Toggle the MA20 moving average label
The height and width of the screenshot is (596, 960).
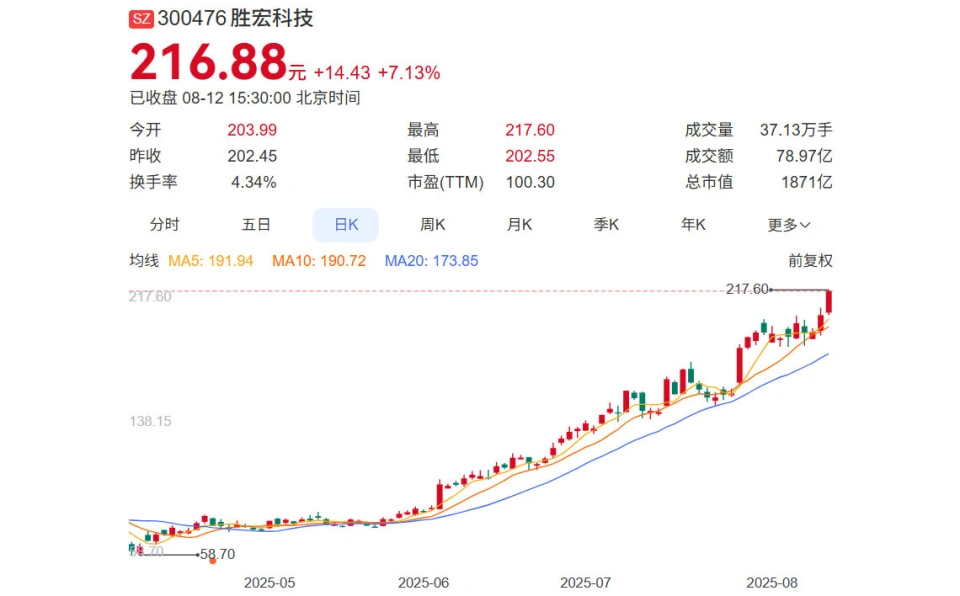point(431,261)
